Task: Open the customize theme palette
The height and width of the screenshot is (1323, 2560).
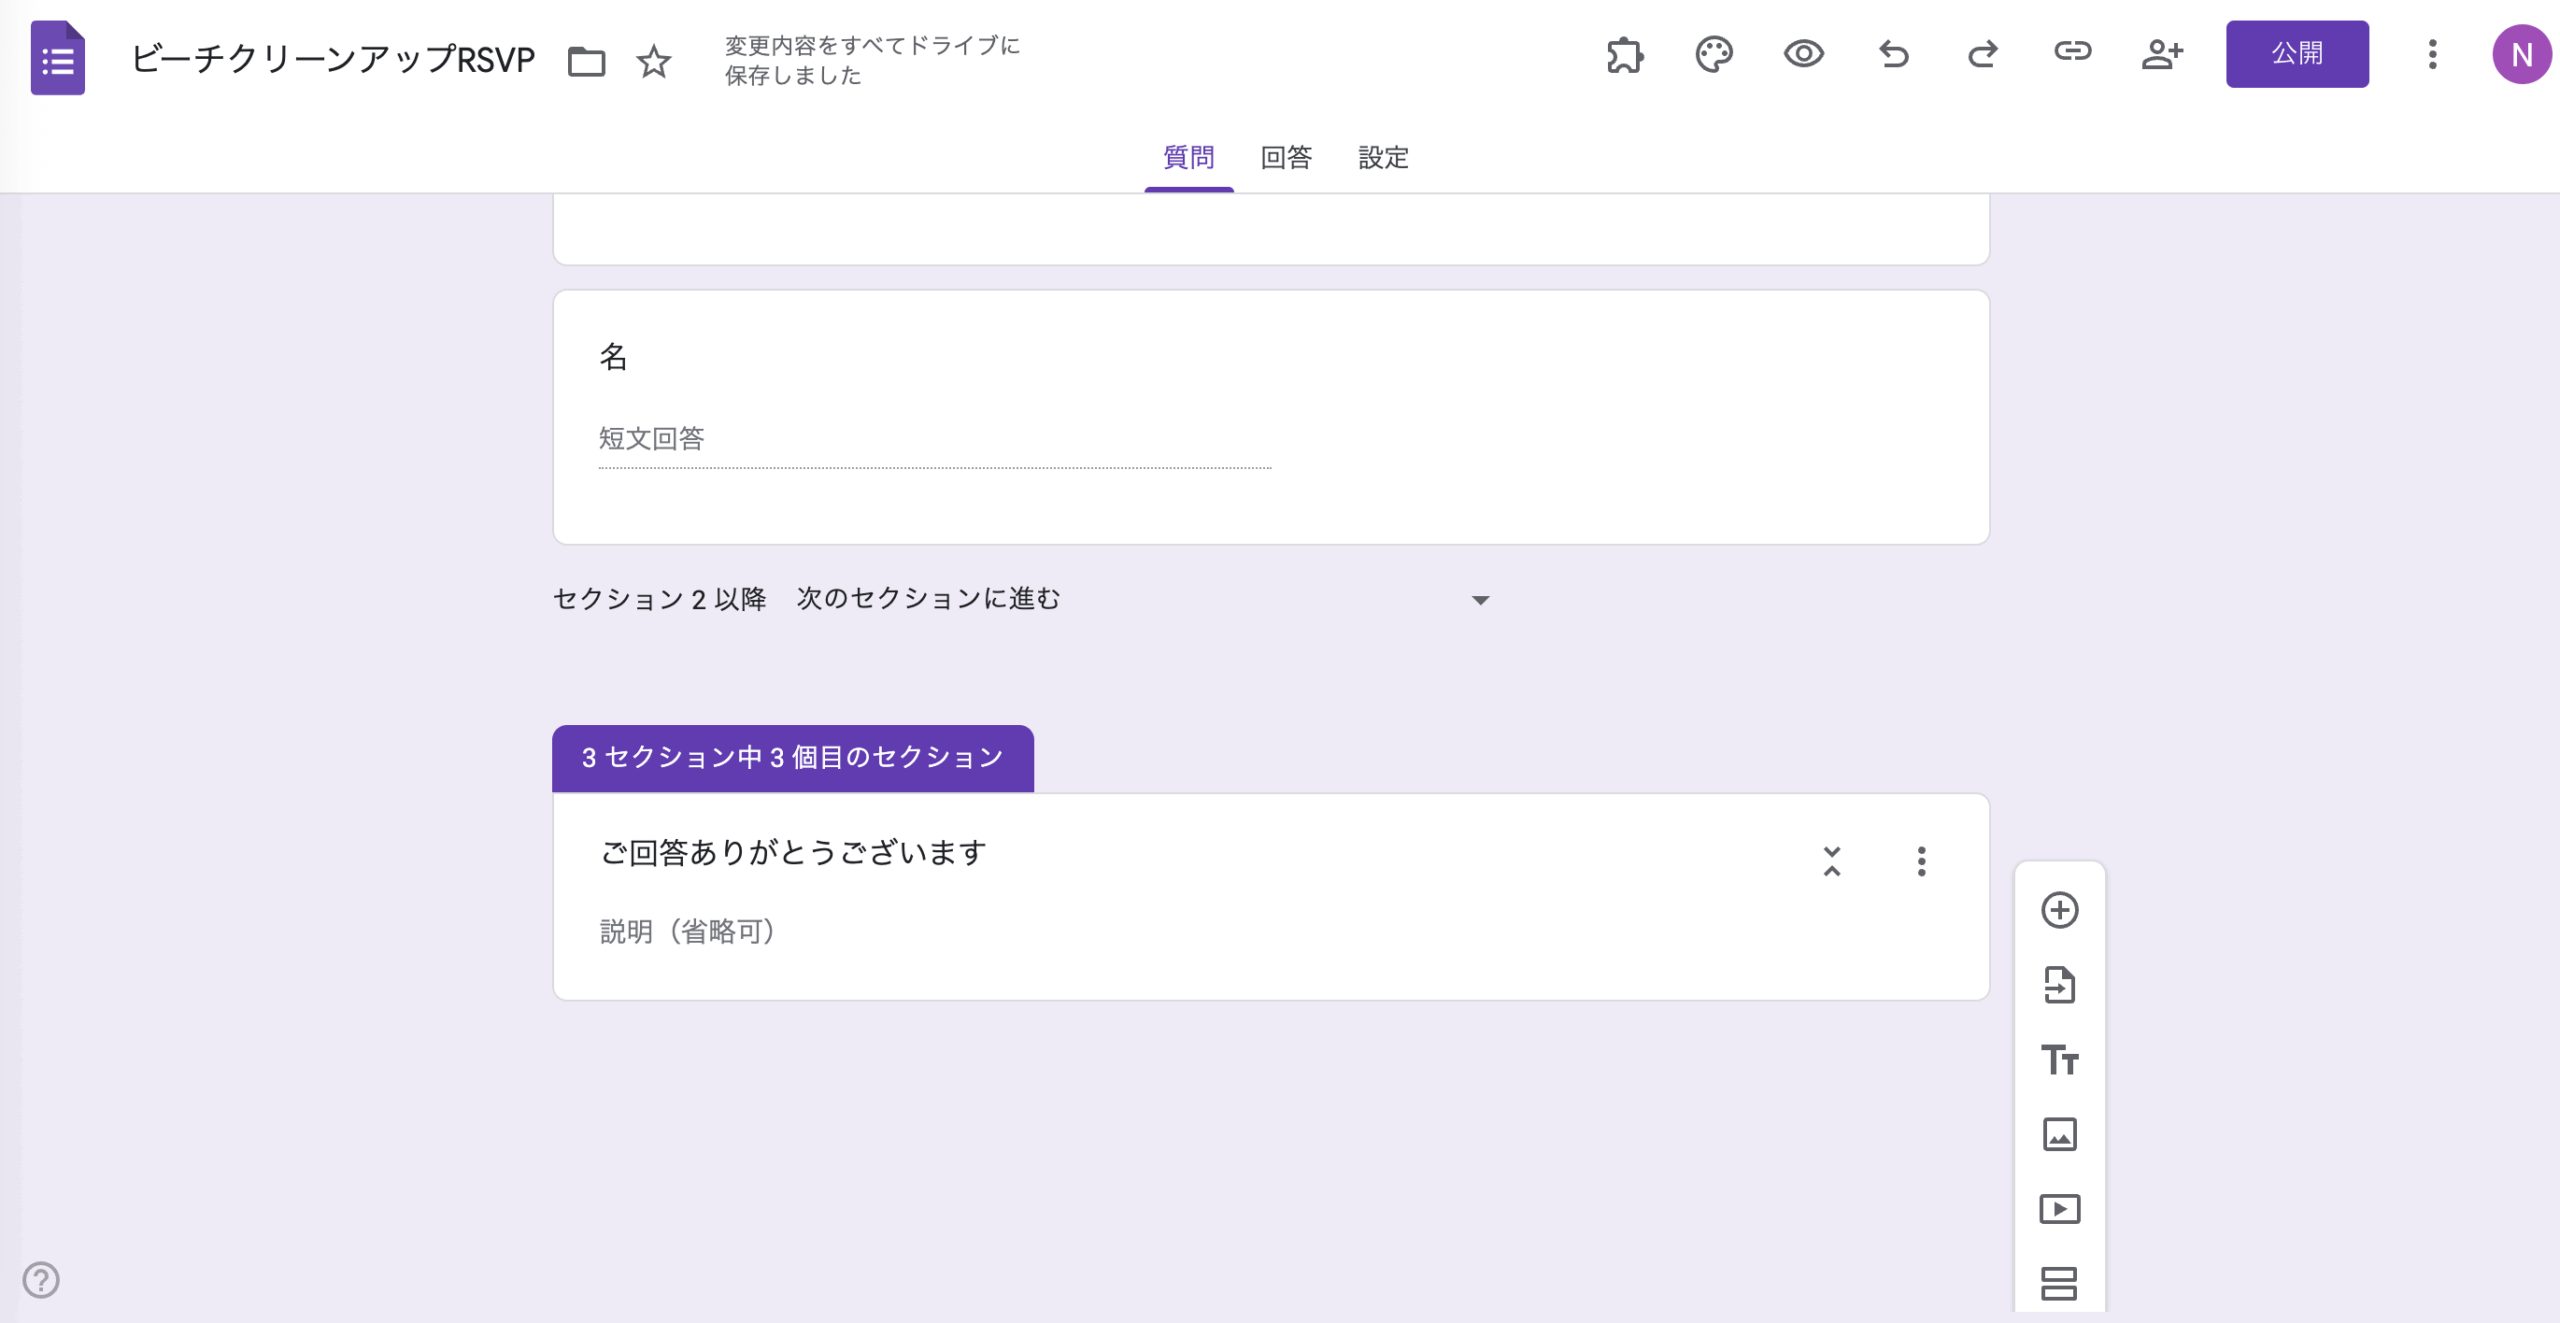Action: pos(1714,54)
